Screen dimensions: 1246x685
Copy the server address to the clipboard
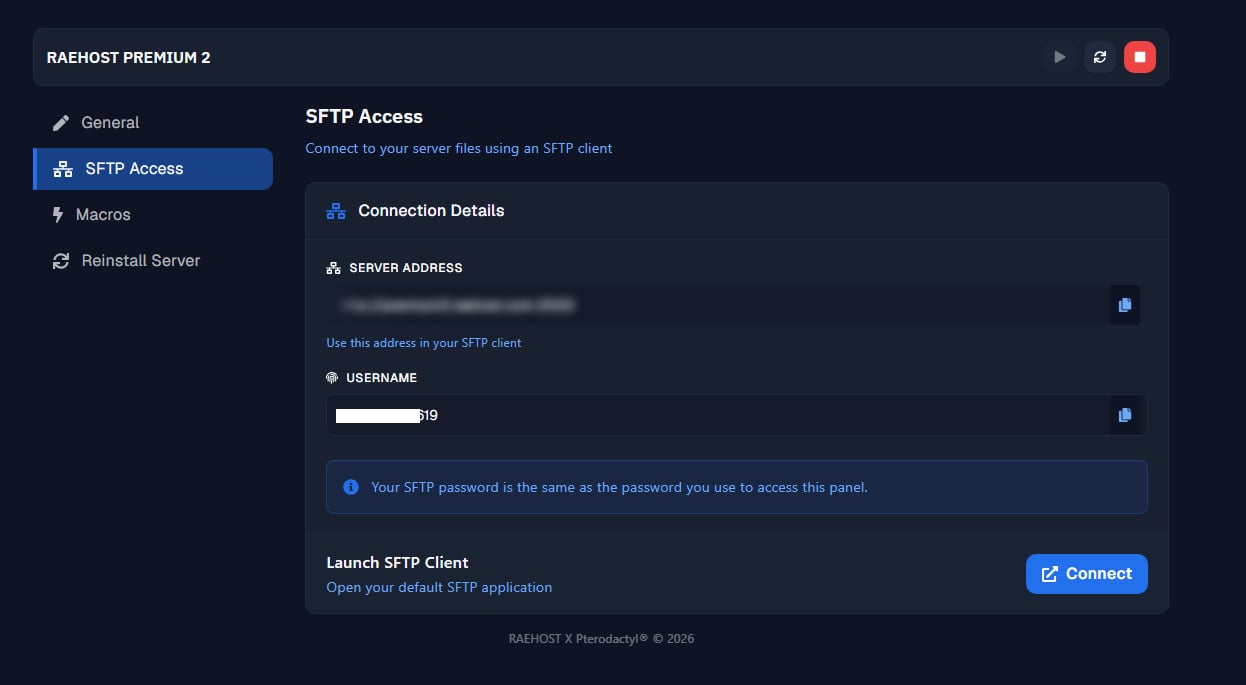tap(1125, 305)
